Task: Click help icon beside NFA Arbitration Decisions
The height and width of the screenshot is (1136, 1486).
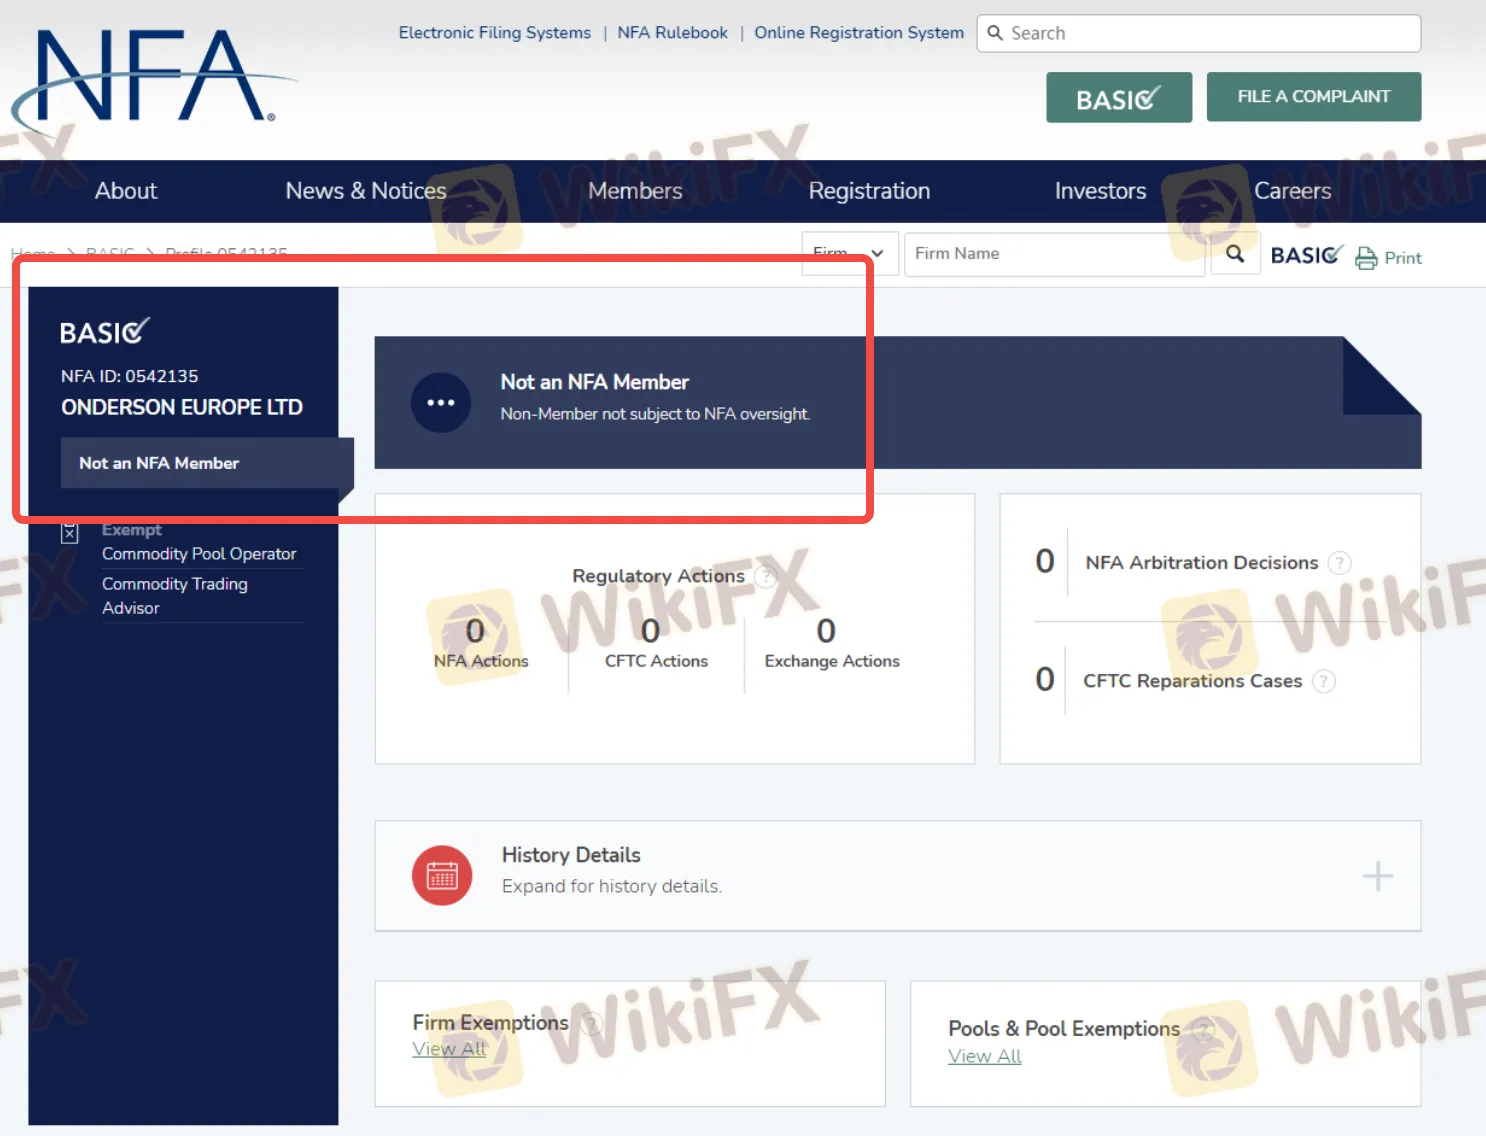Action: coord(1339,563)
